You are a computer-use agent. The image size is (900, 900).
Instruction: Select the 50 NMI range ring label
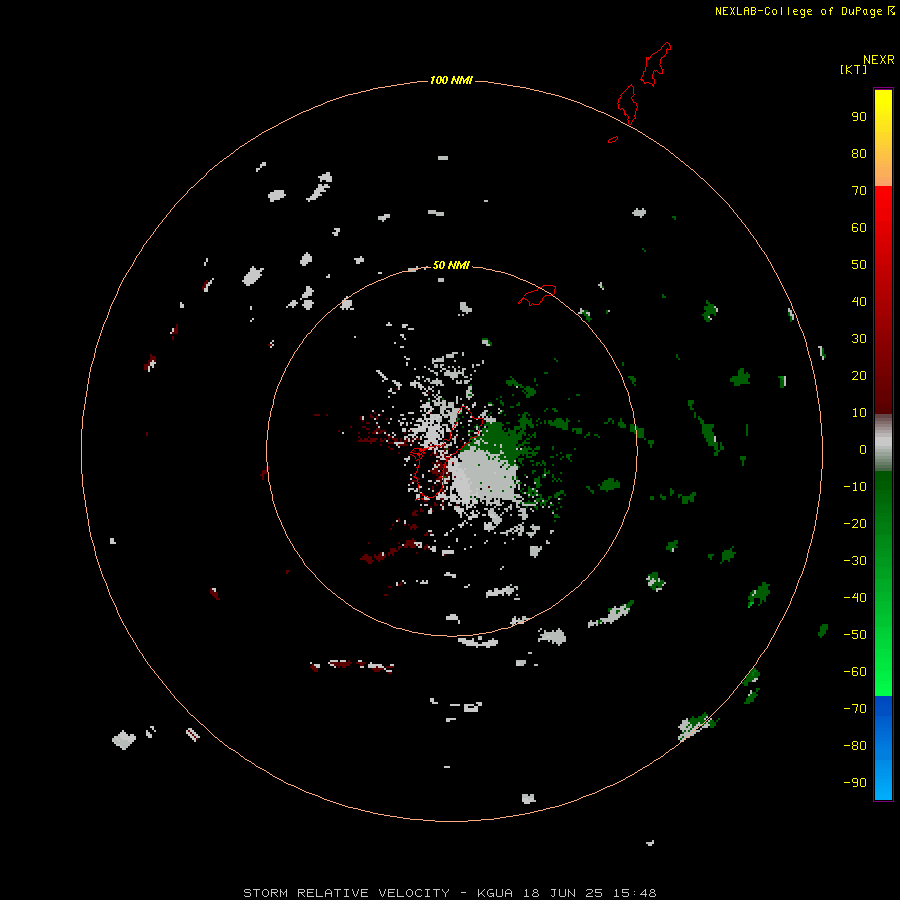(451, 265)
